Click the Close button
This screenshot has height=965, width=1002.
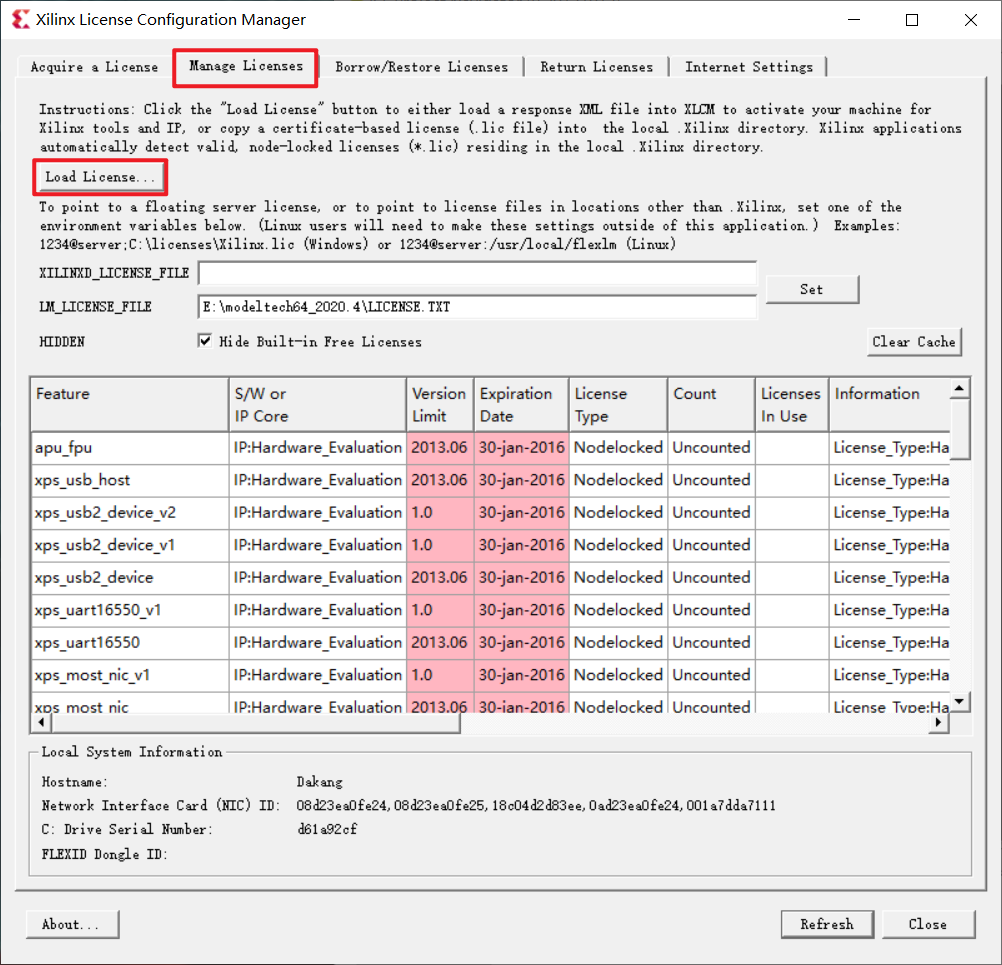click(928, 924)
